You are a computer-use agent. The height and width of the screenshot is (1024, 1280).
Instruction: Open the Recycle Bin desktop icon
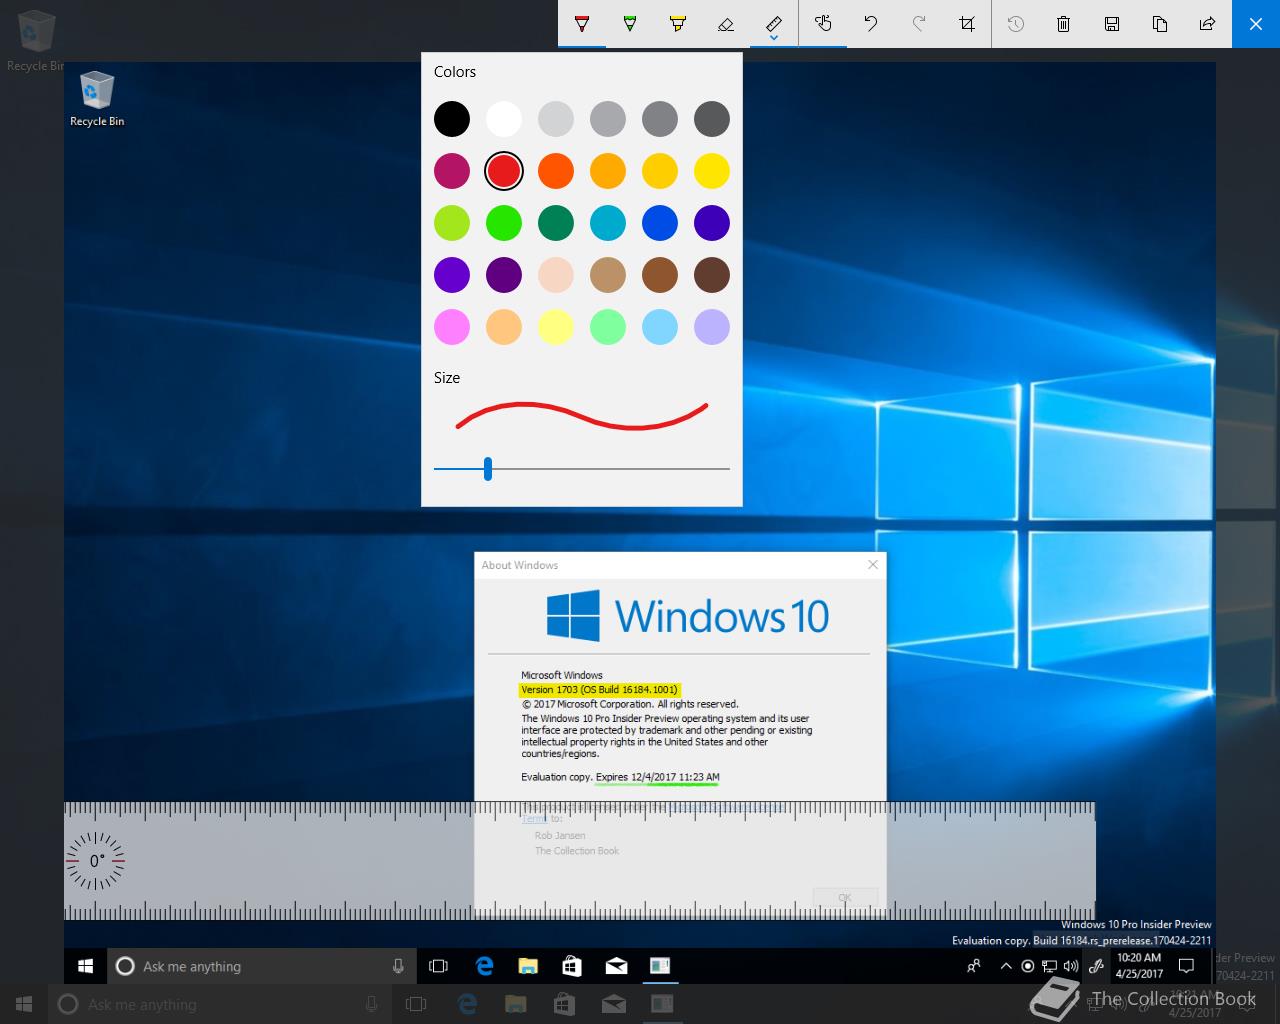[x=97, y=99]
